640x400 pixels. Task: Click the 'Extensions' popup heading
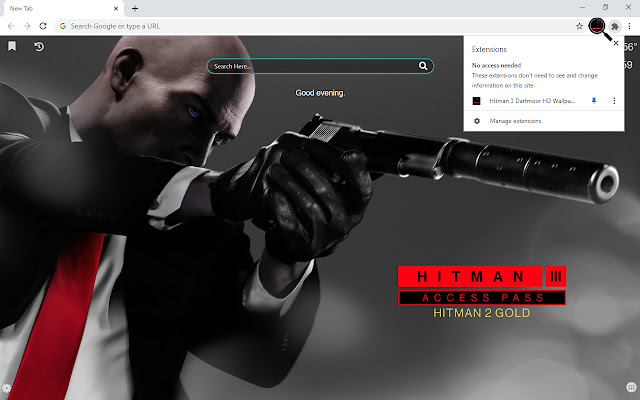[x=489, y=49]
